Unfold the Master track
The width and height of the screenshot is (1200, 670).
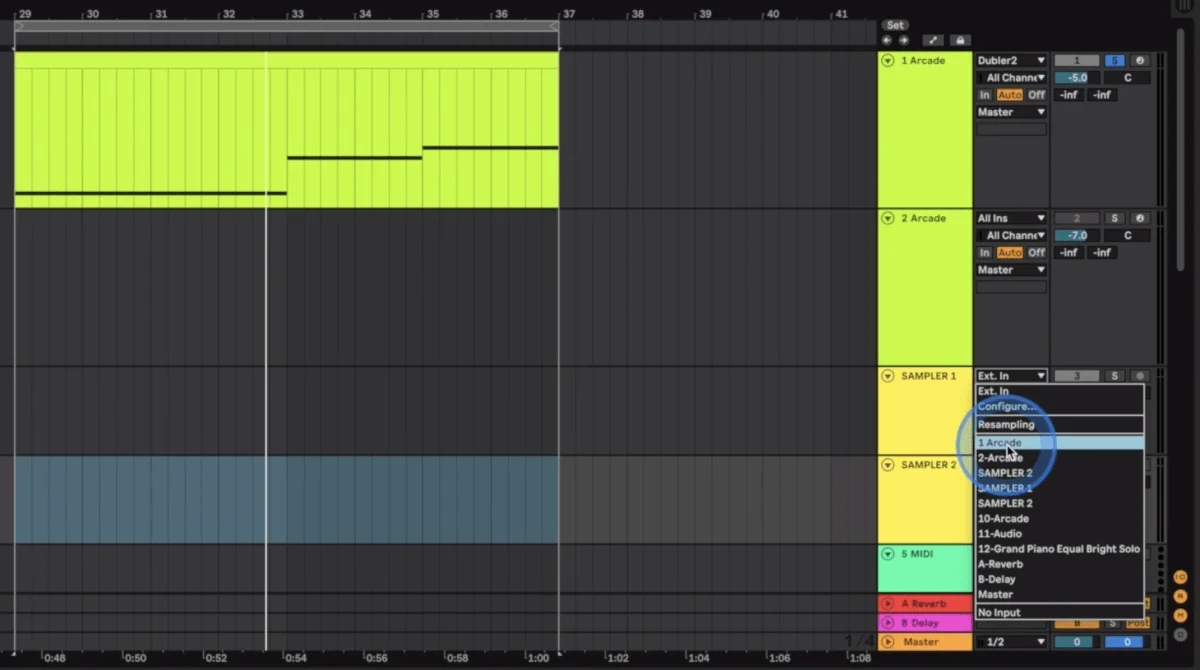(x=887, y=642)
